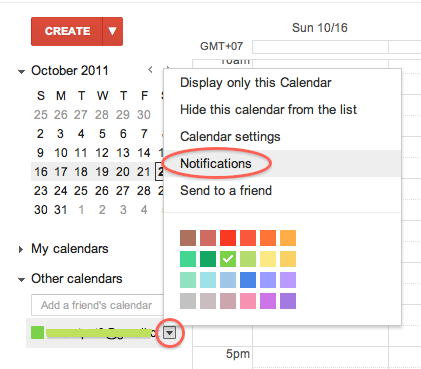Image resolution: width=421 pixels, height=369 pixels.
Task: Select Notifications in the menu
Action: click(216, 164)
